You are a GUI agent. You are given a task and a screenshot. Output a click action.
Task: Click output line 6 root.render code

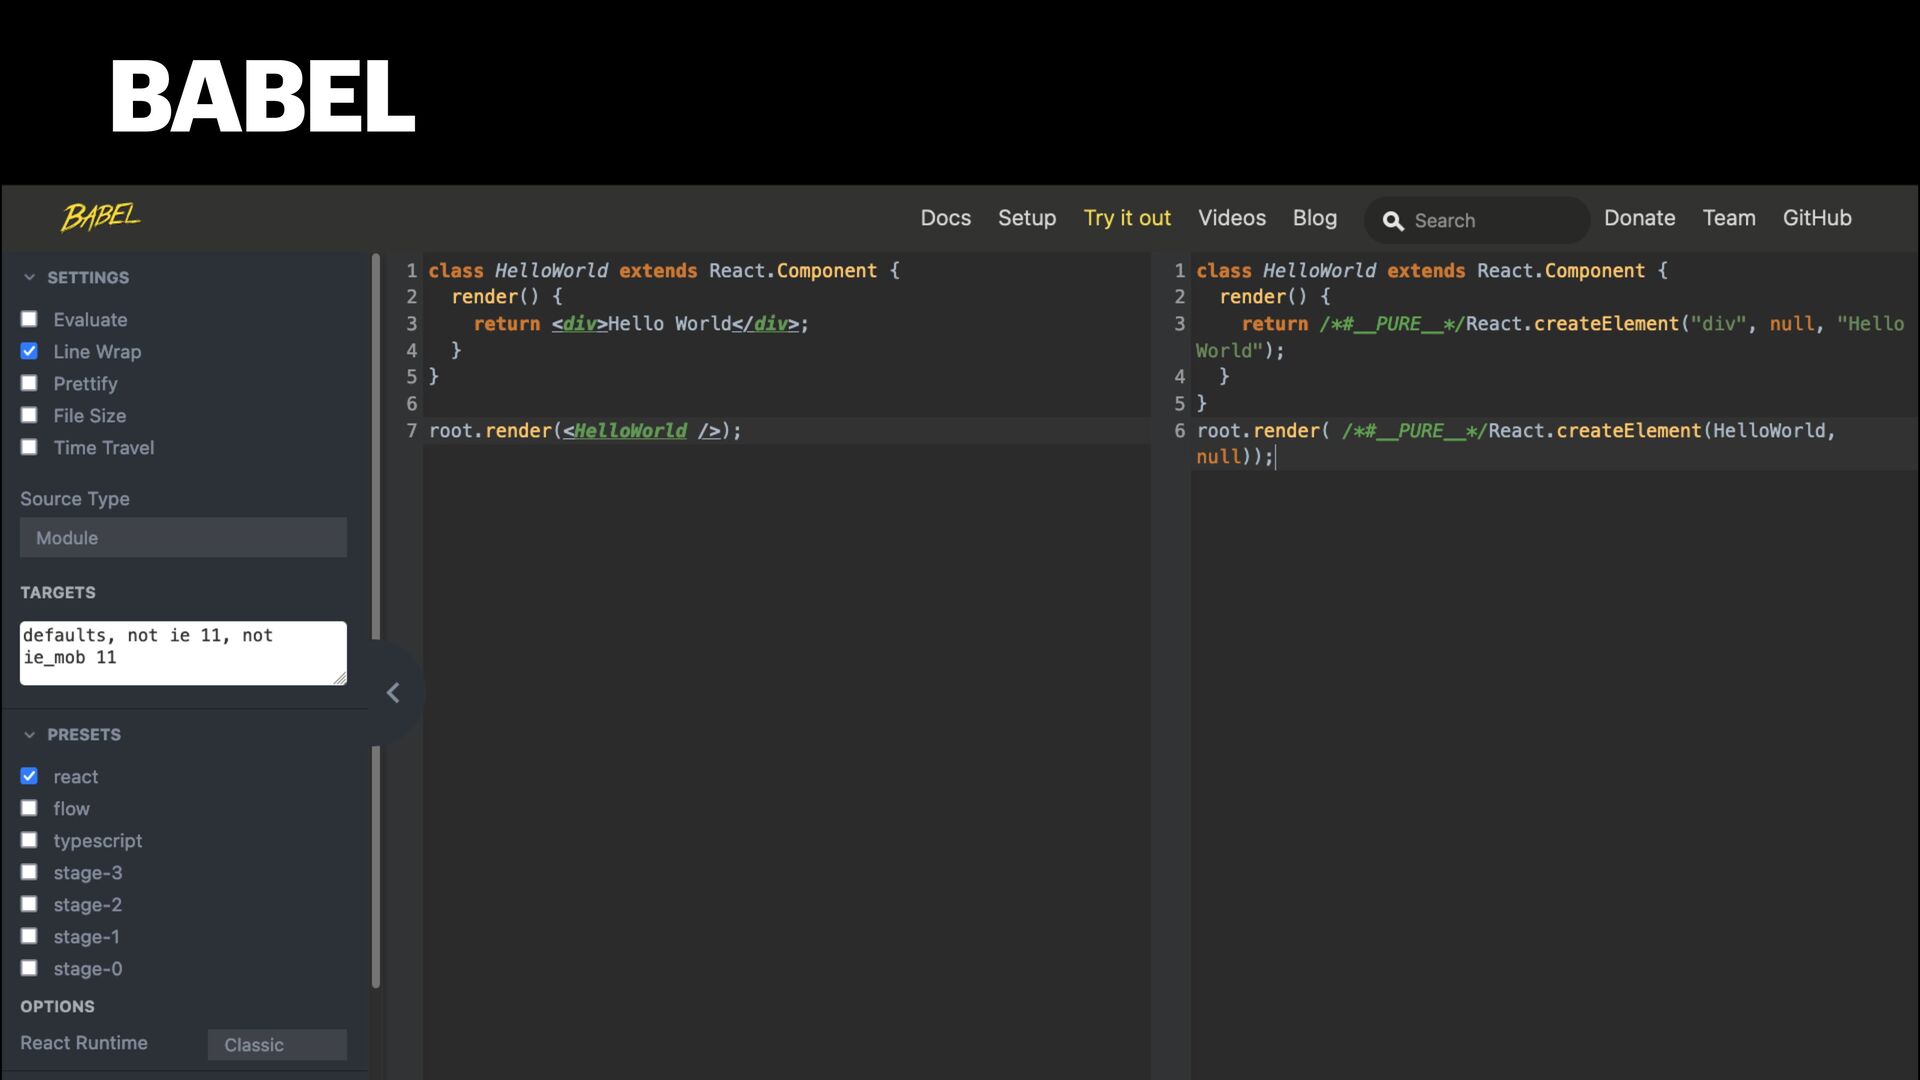click(x=1516, y=443)
